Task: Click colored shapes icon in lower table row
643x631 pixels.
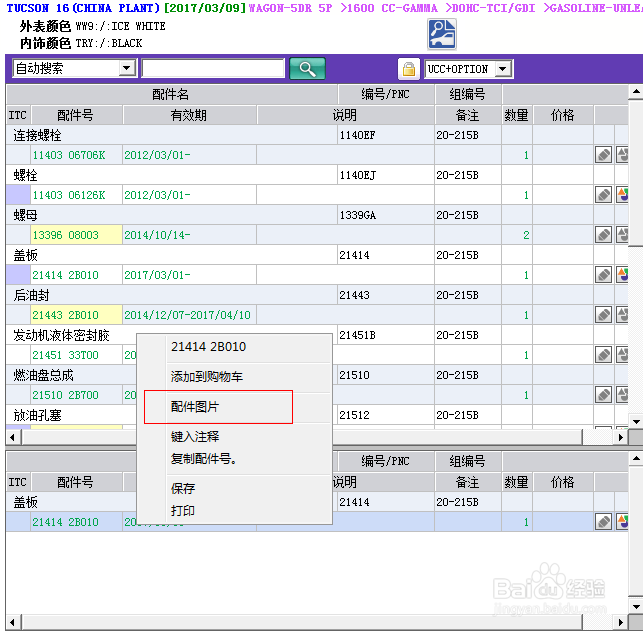Action: (x=622, y=522)
